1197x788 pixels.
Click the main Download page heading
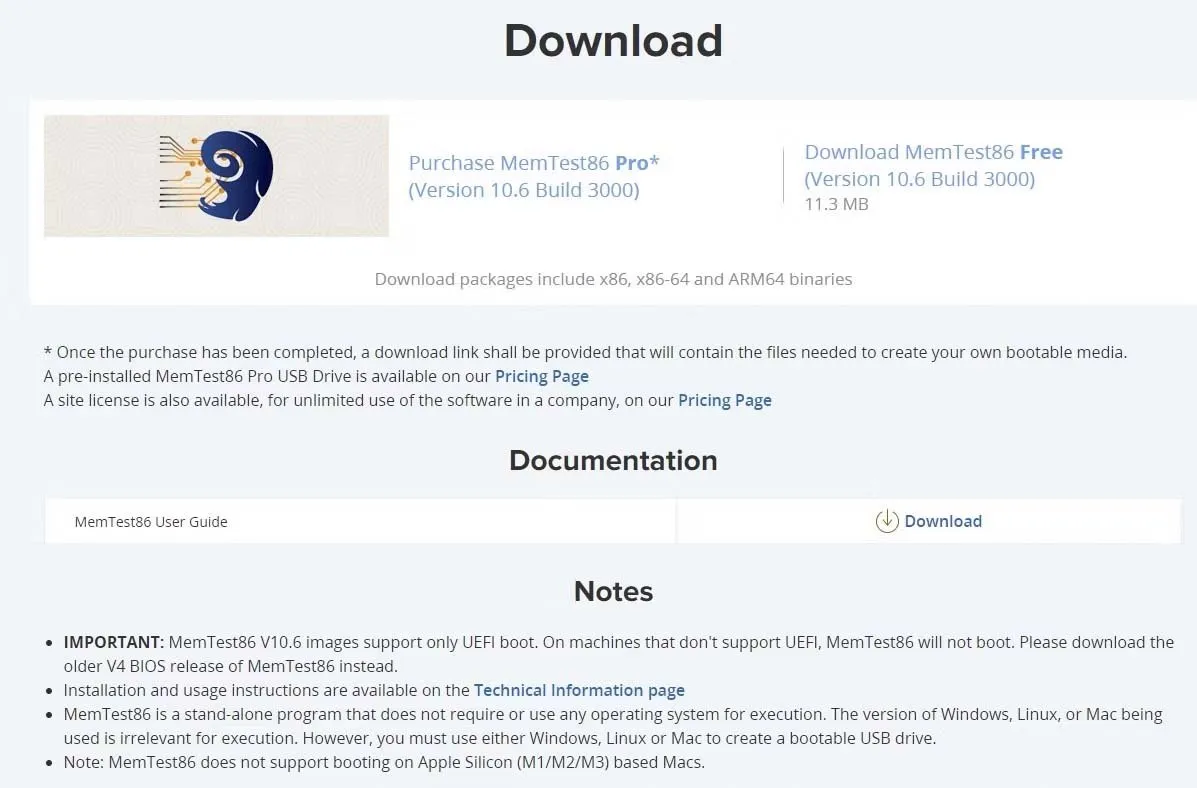tap(613, 41)
